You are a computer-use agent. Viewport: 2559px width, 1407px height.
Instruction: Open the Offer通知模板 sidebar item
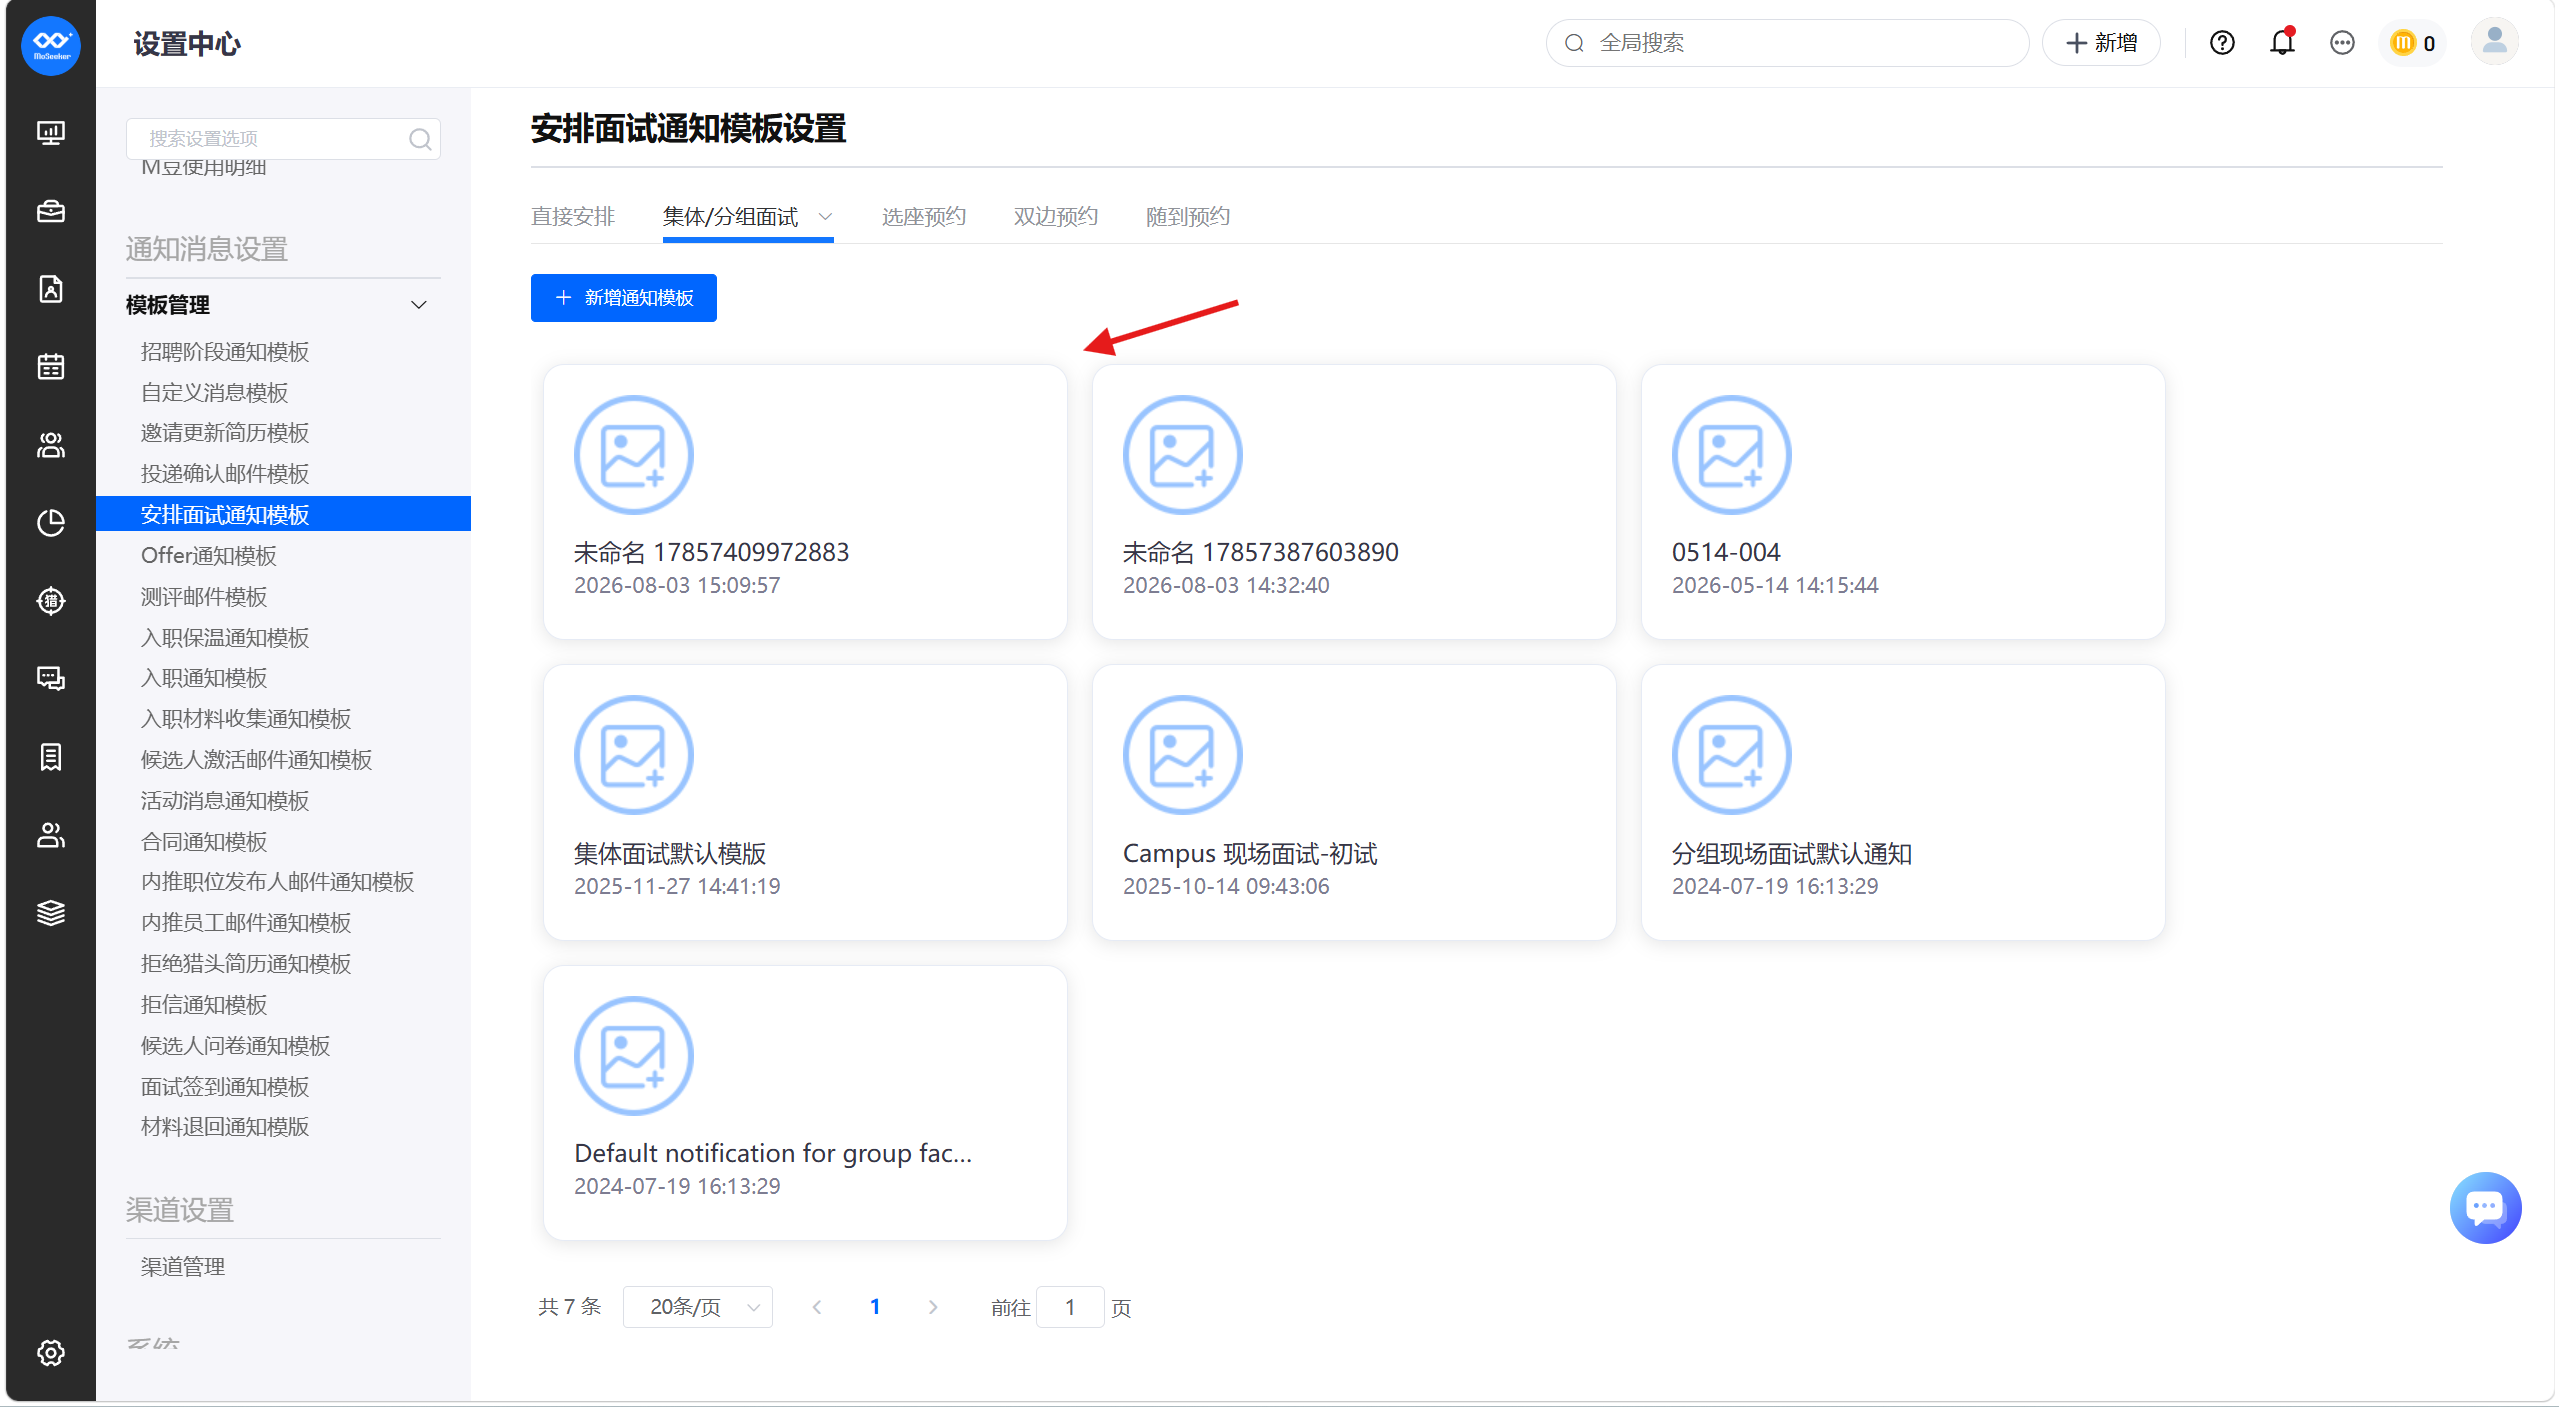click(x=209, y=556)
